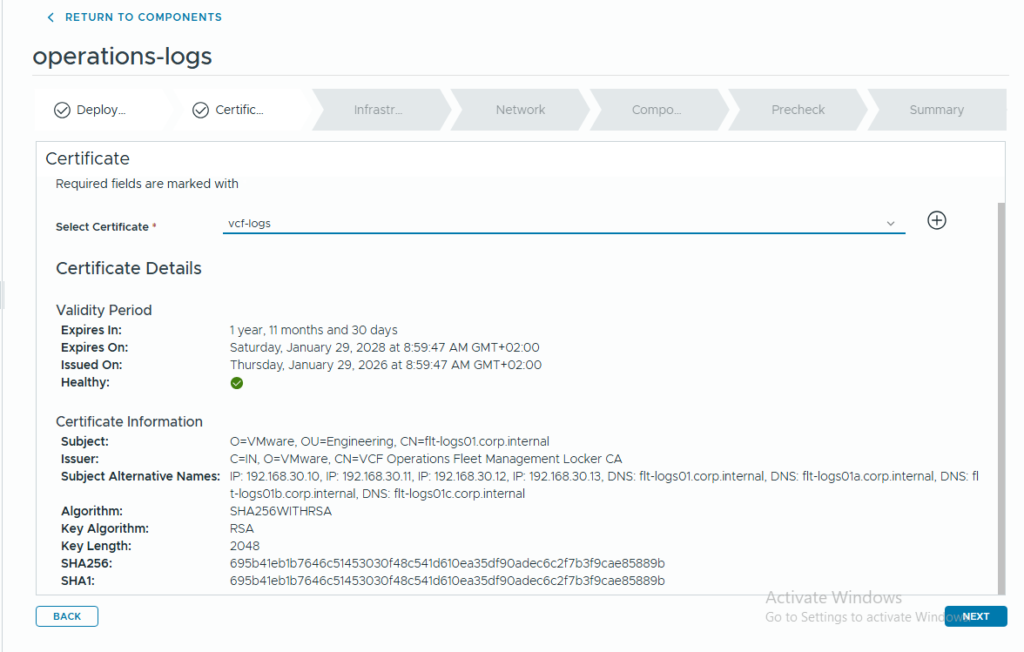Add a new certificate with plus icon
1024x652 pixels.
[936, 221]
